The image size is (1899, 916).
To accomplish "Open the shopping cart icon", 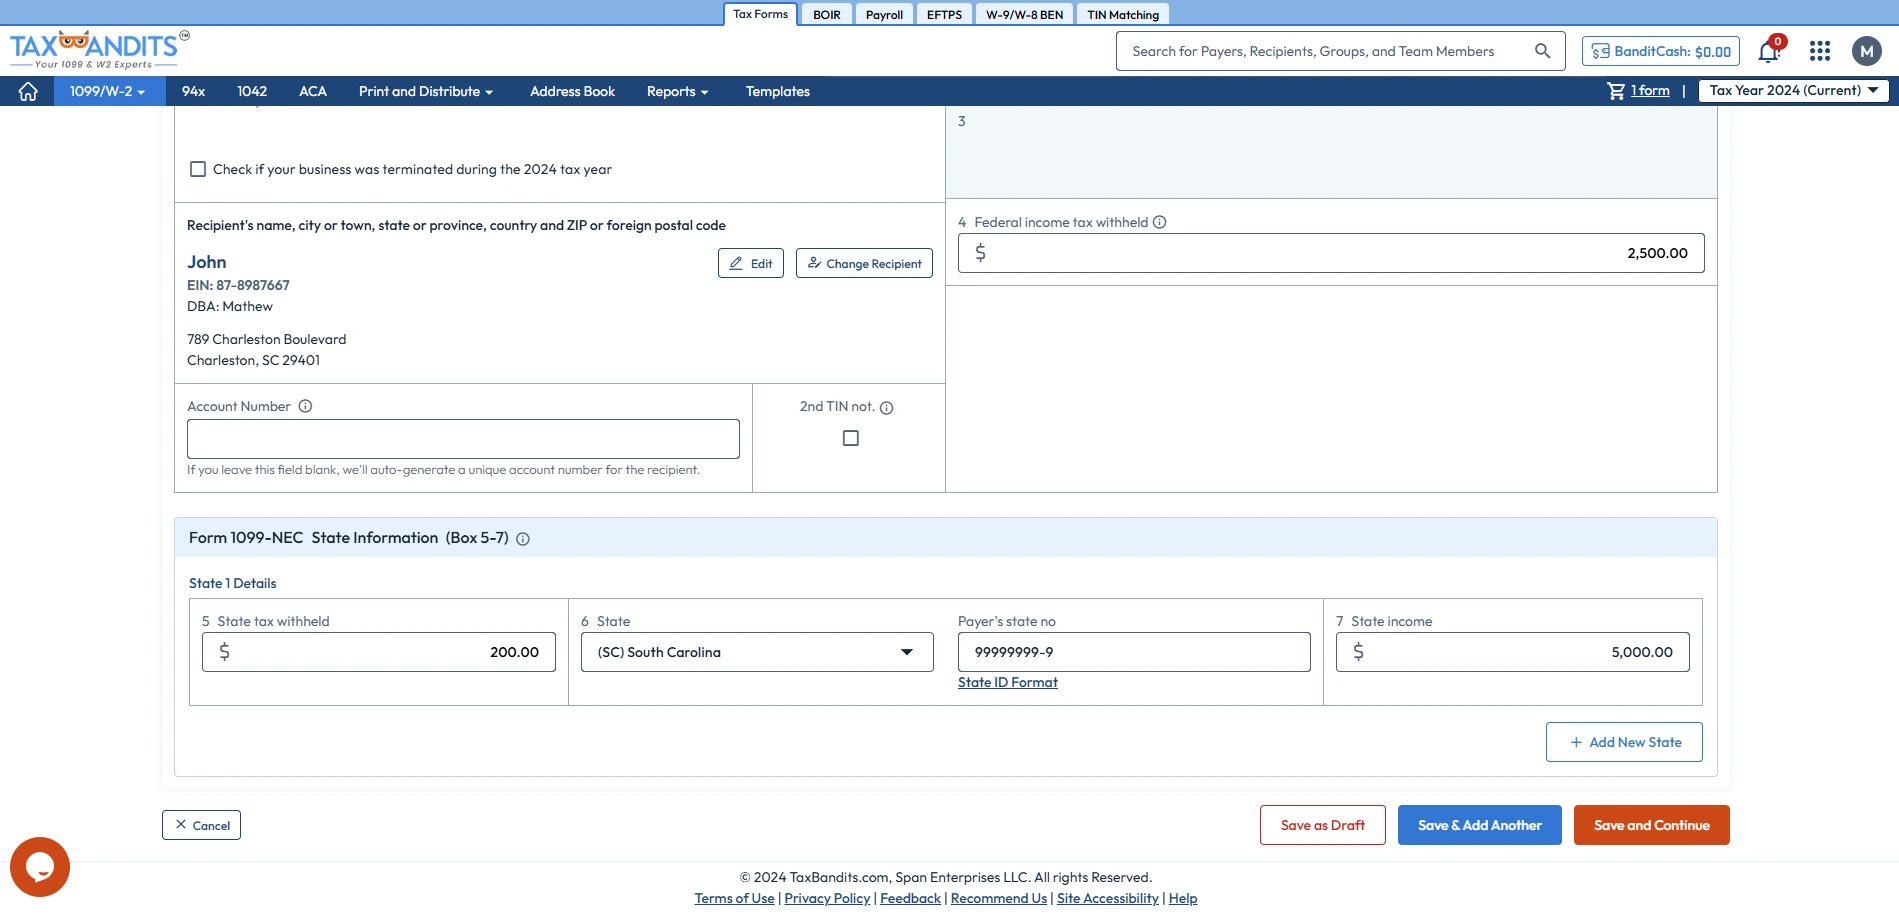I will click(x=1615, y=91).
